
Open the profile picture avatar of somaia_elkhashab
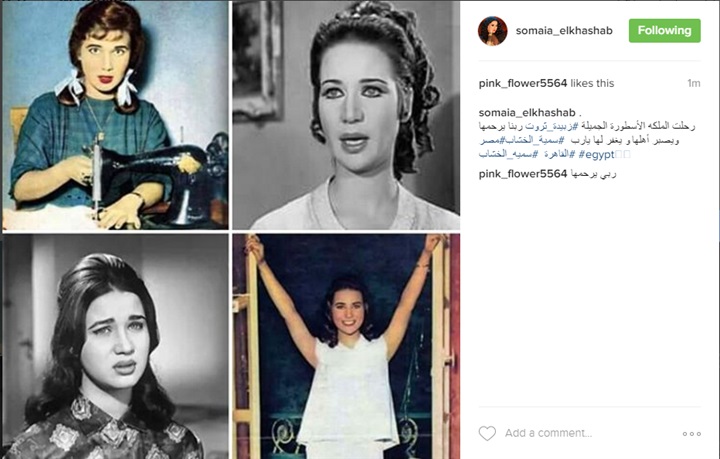point(493,31)
